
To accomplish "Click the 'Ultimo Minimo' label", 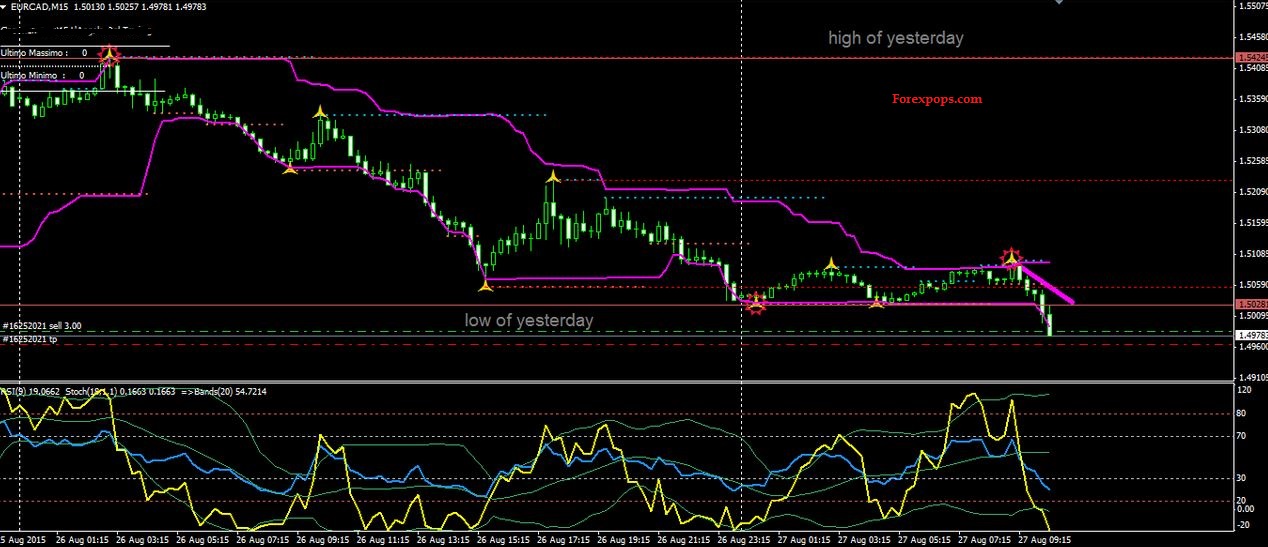I will point(31,75).
